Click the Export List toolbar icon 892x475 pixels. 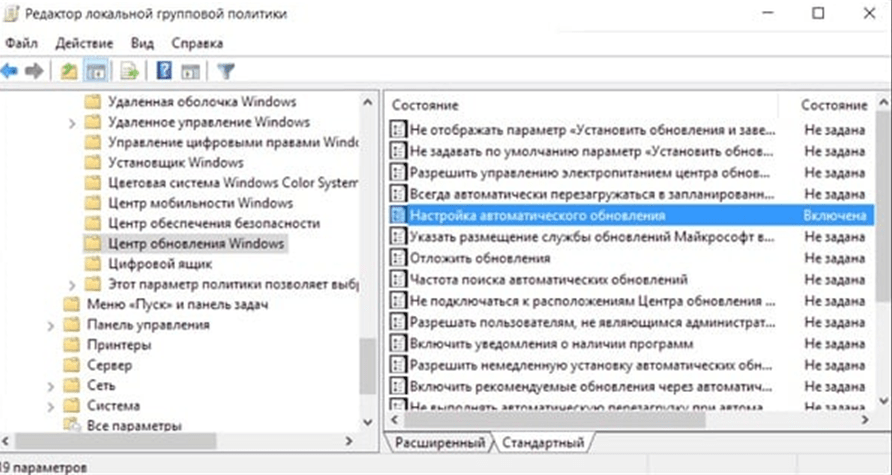point(129,71)
